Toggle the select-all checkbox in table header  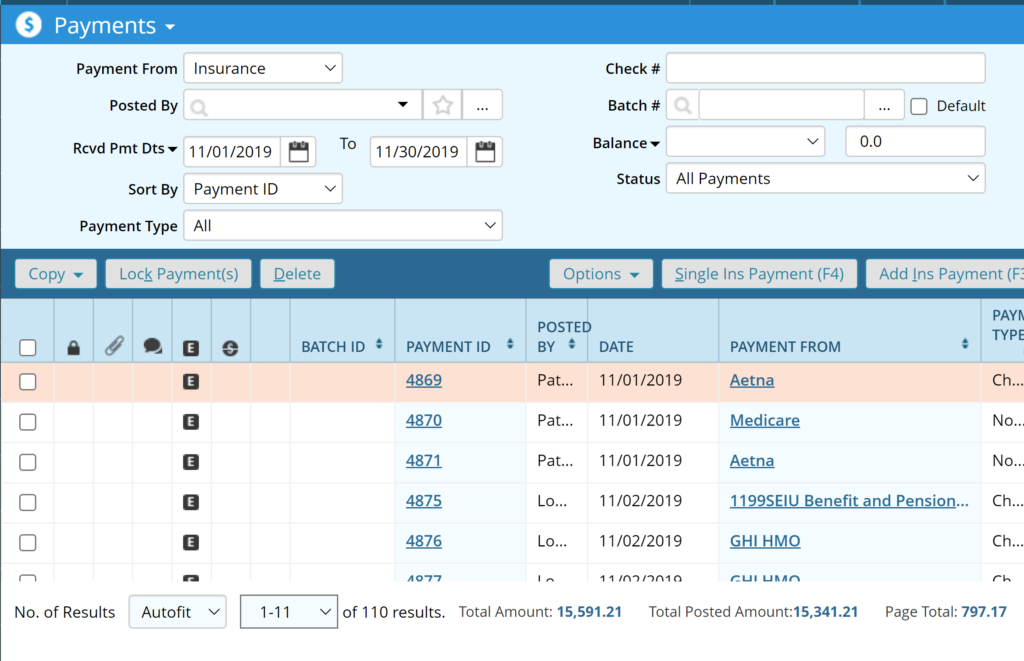(x=28, y=348)
